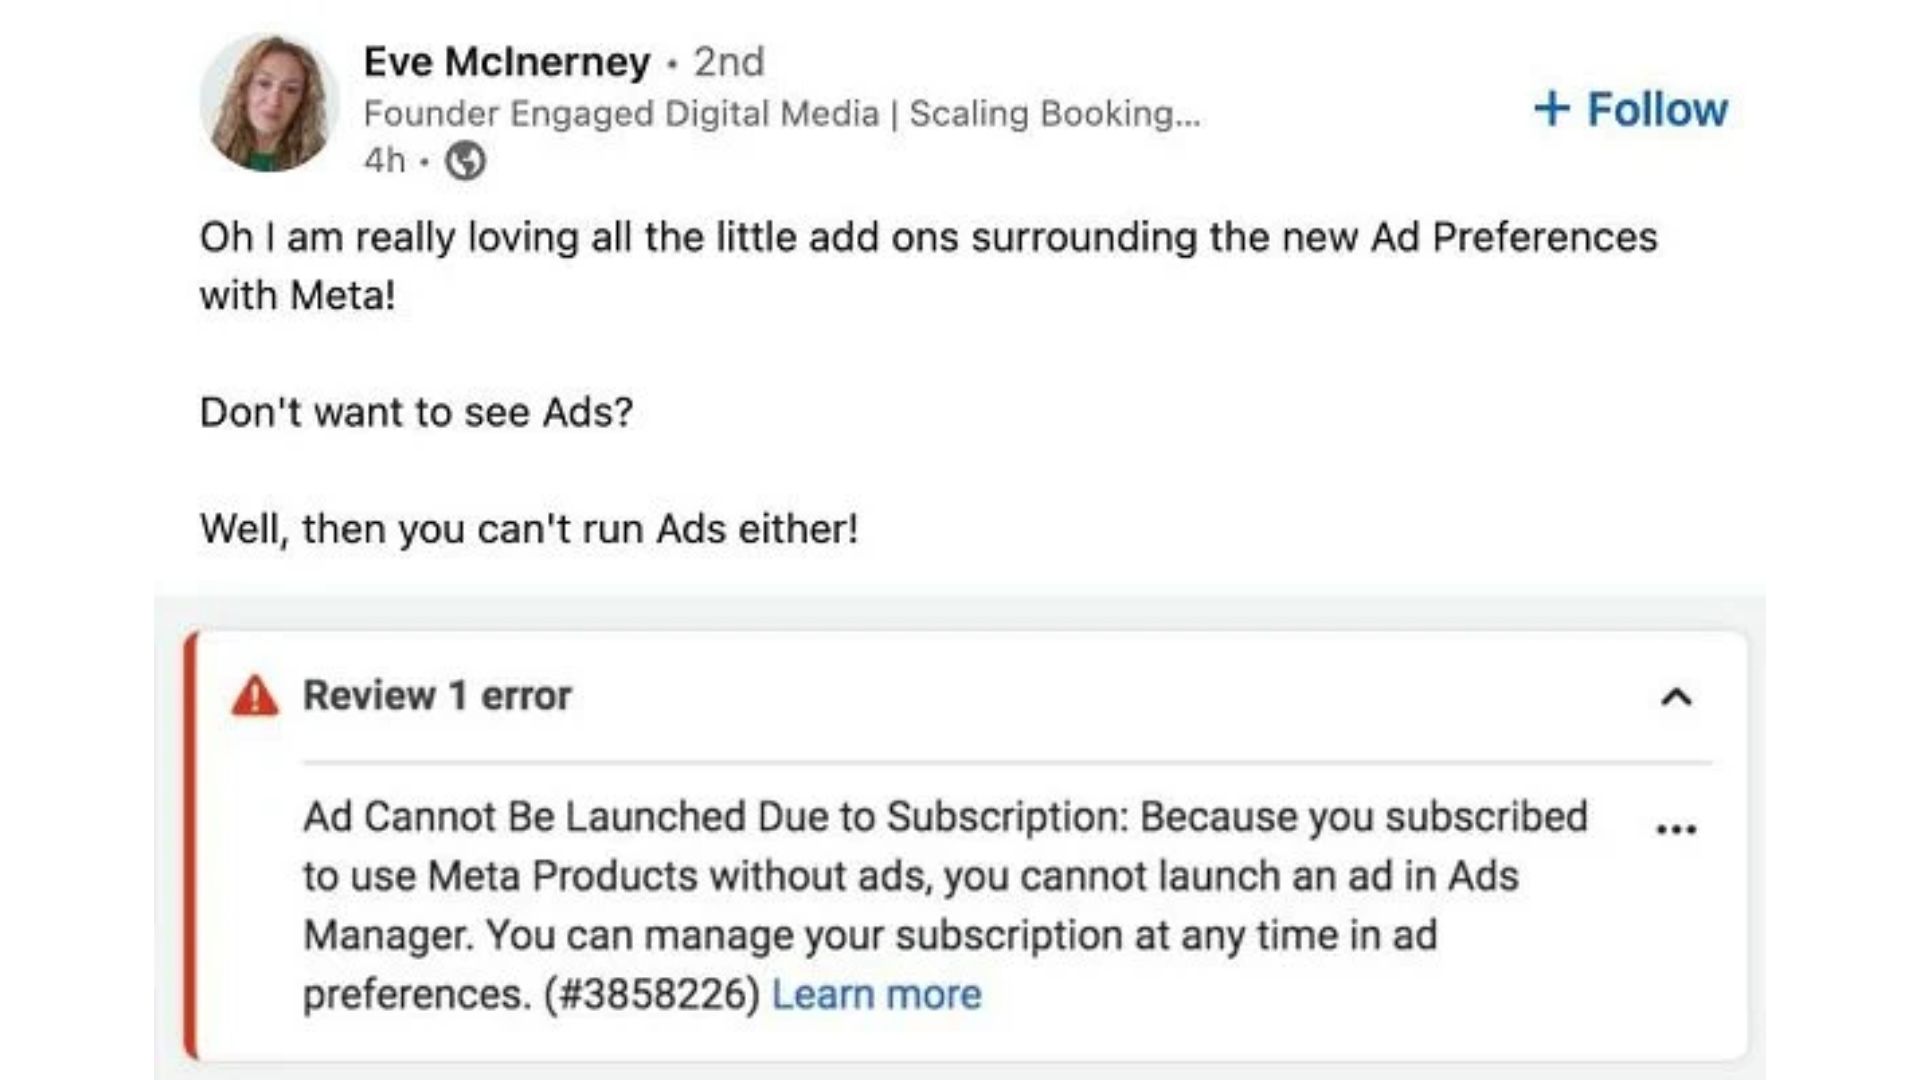Open the three-dot menu on the error message
This screenshot has width=1920, height=1080.
click(x=1676, y=829)
